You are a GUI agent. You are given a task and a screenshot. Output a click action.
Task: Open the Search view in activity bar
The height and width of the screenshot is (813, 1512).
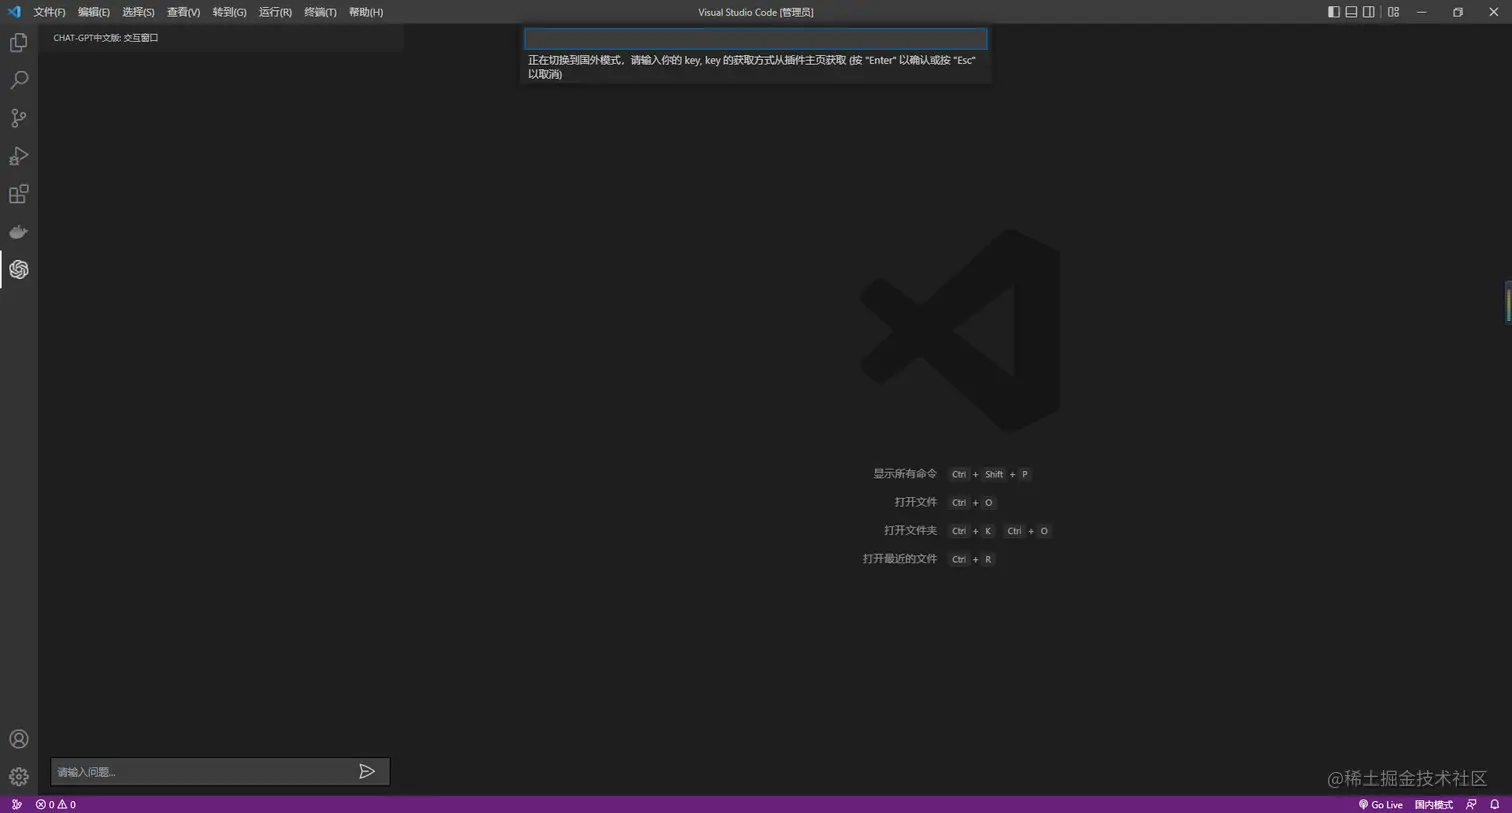tap(19, 80)
